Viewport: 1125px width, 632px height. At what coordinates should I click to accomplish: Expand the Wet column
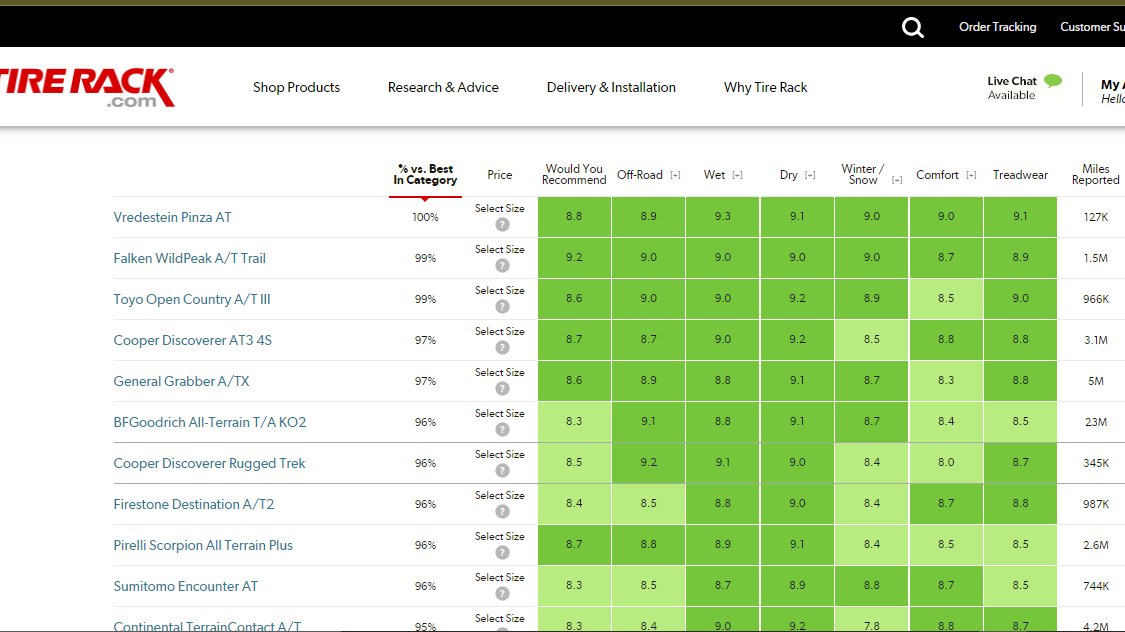pos(737,175)
